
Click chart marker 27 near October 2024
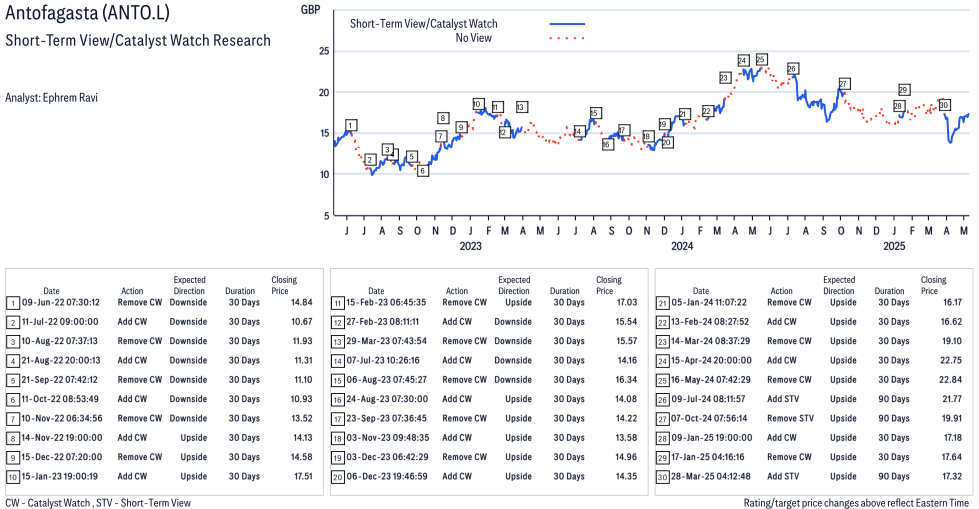(844, 84)
